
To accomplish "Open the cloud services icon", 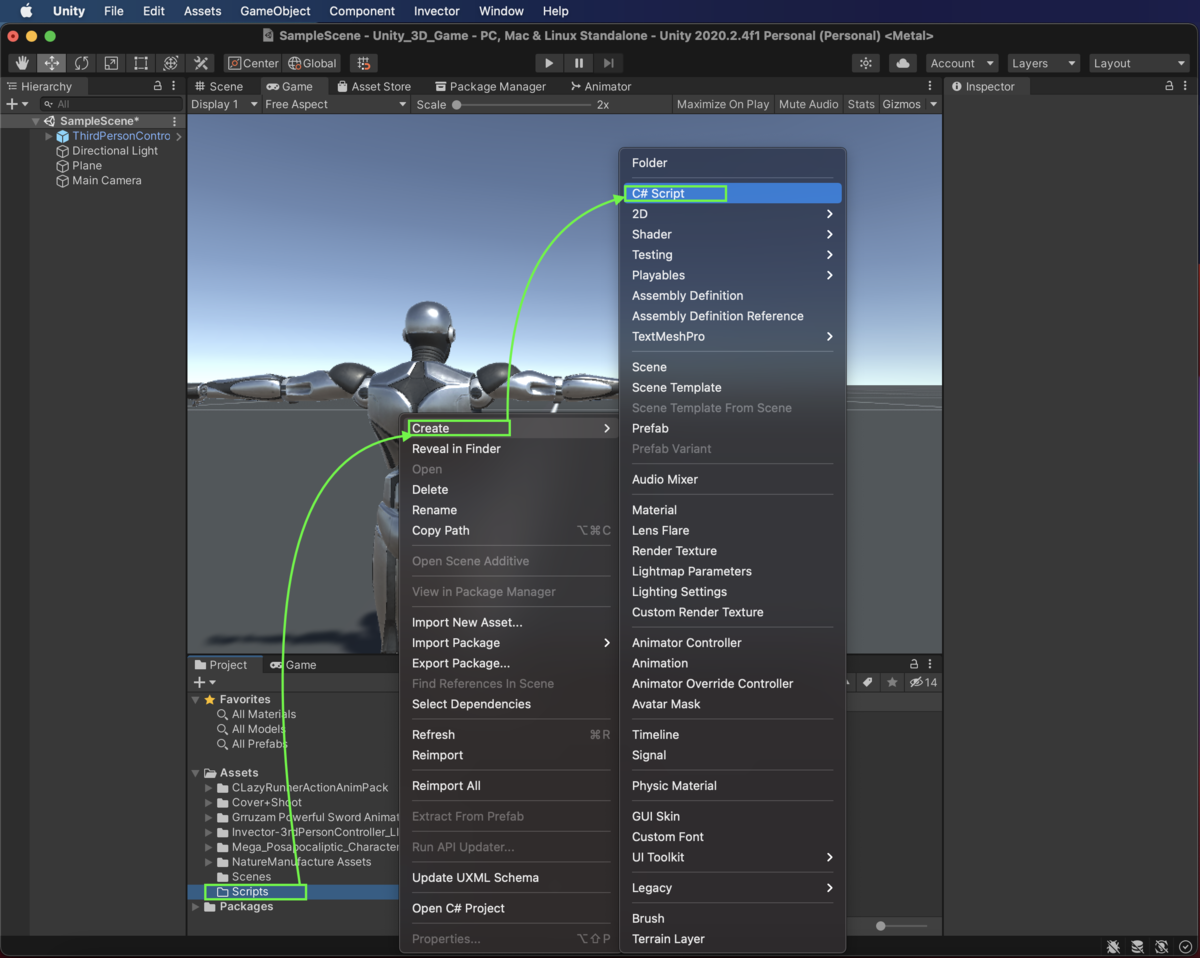I will point(903,63).
